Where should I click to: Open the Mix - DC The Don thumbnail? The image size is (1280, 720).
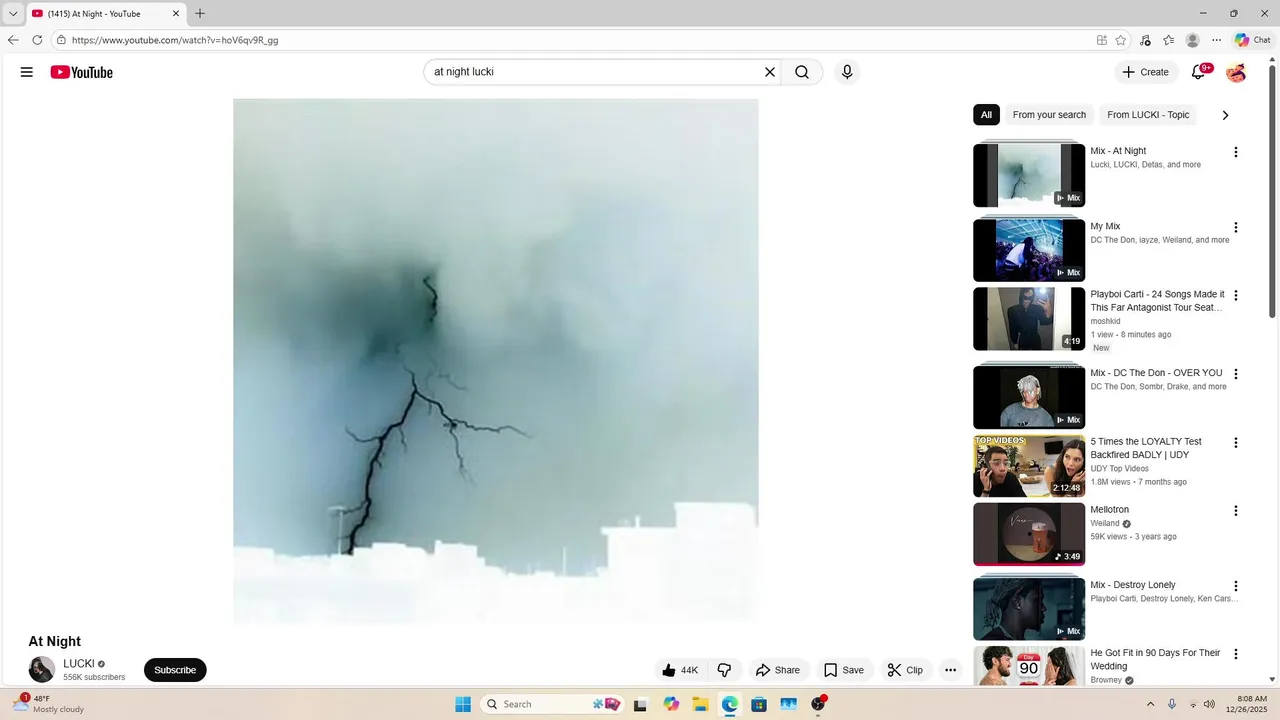coord(1029,397)
